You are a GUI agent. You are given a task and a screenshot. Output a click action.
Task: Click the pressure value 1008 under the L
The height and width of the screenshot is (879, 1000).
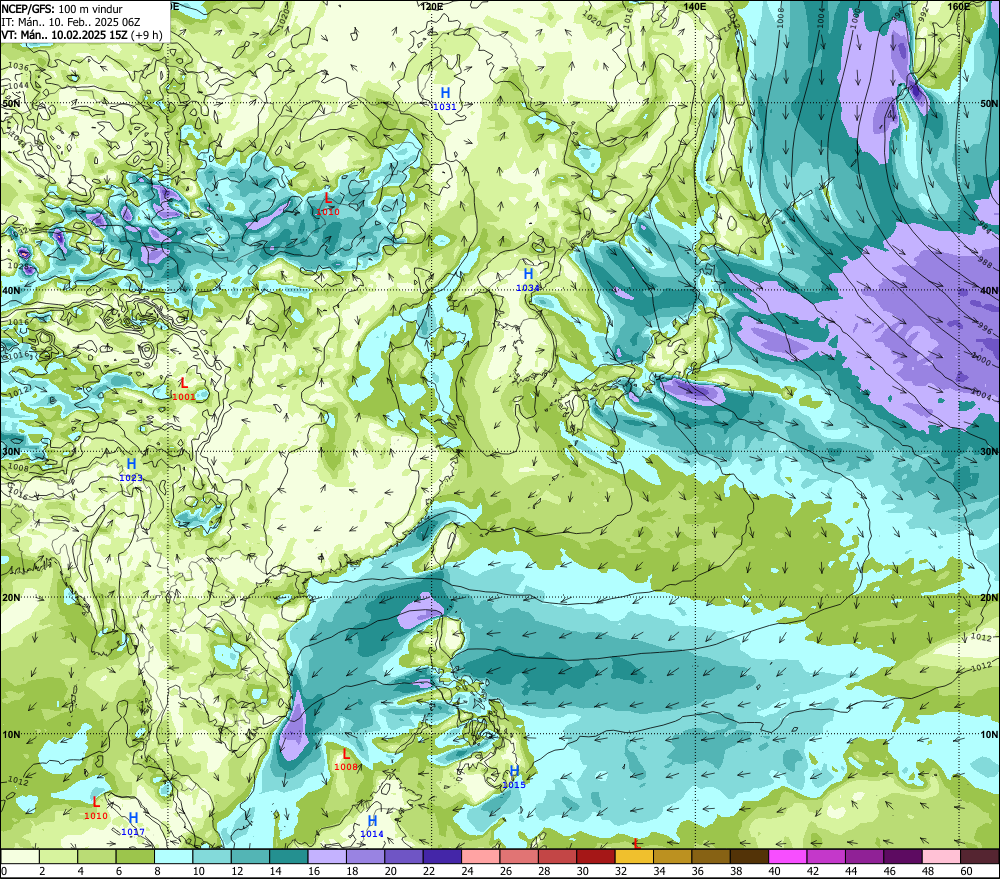point(346,767)
